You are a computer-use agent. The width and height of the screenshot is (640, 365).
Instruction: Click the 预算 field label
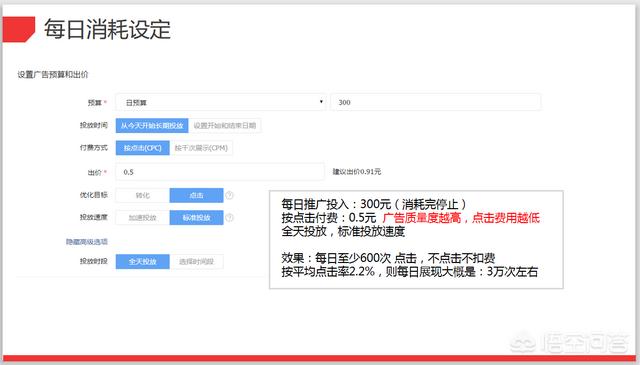pos(95,102)
